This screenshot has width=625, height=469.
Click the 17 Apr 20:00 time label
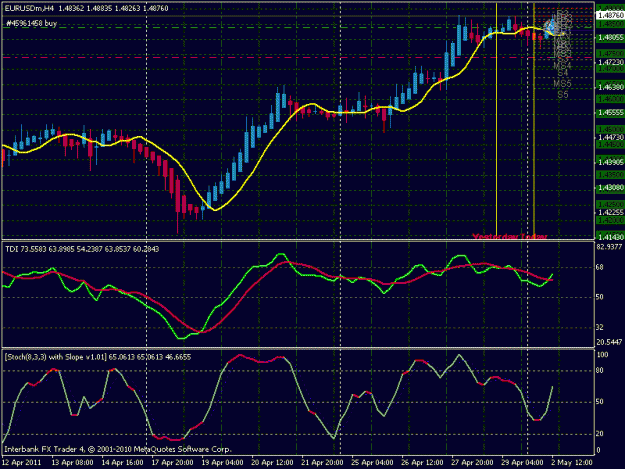(172, 463)
